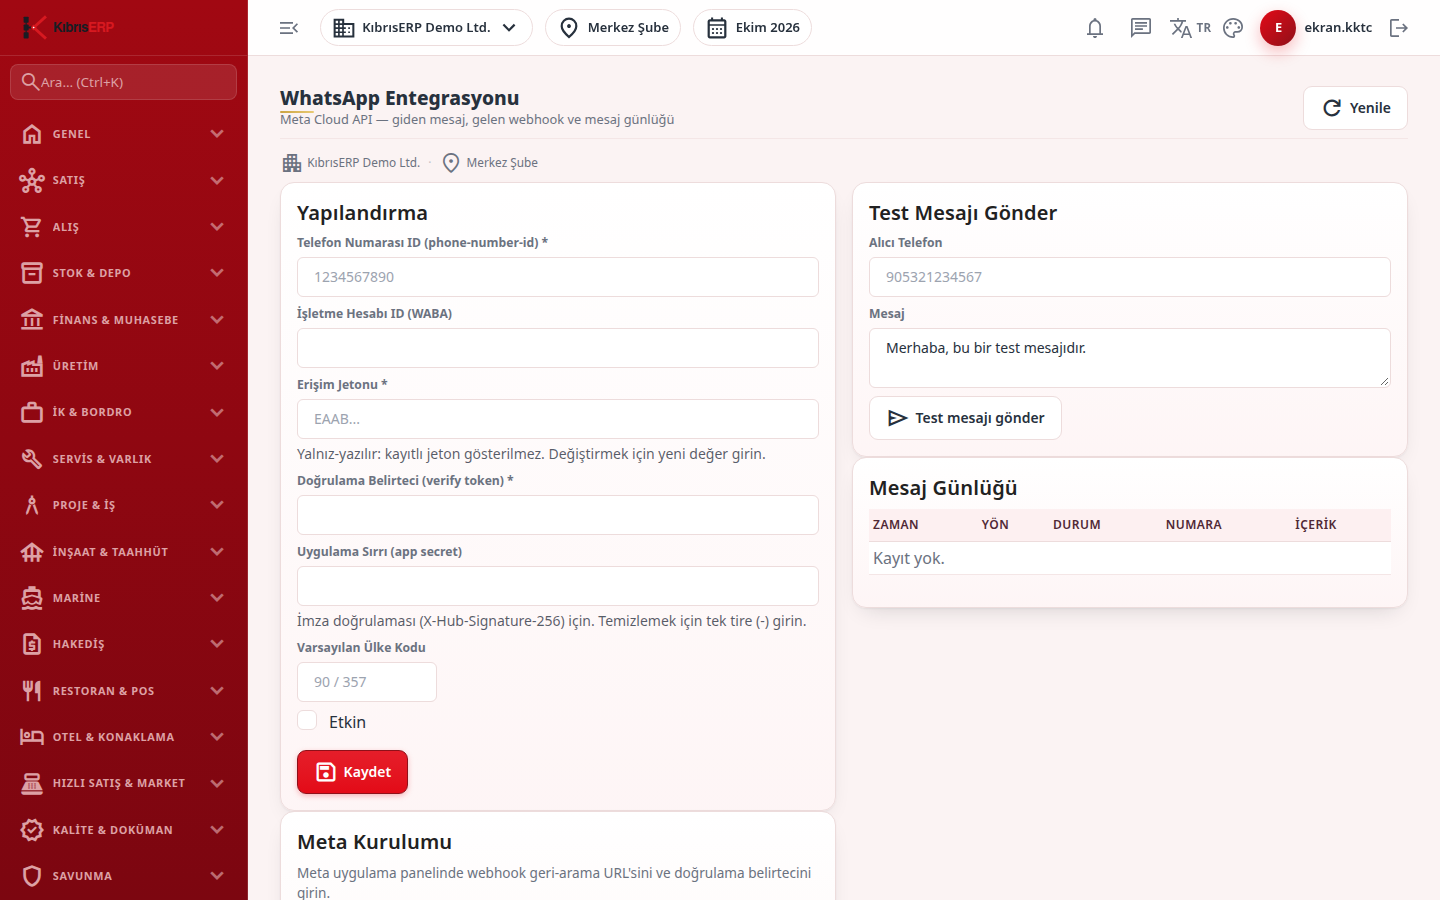Enable the Etkin checkbox

click(x=307, y=721)
